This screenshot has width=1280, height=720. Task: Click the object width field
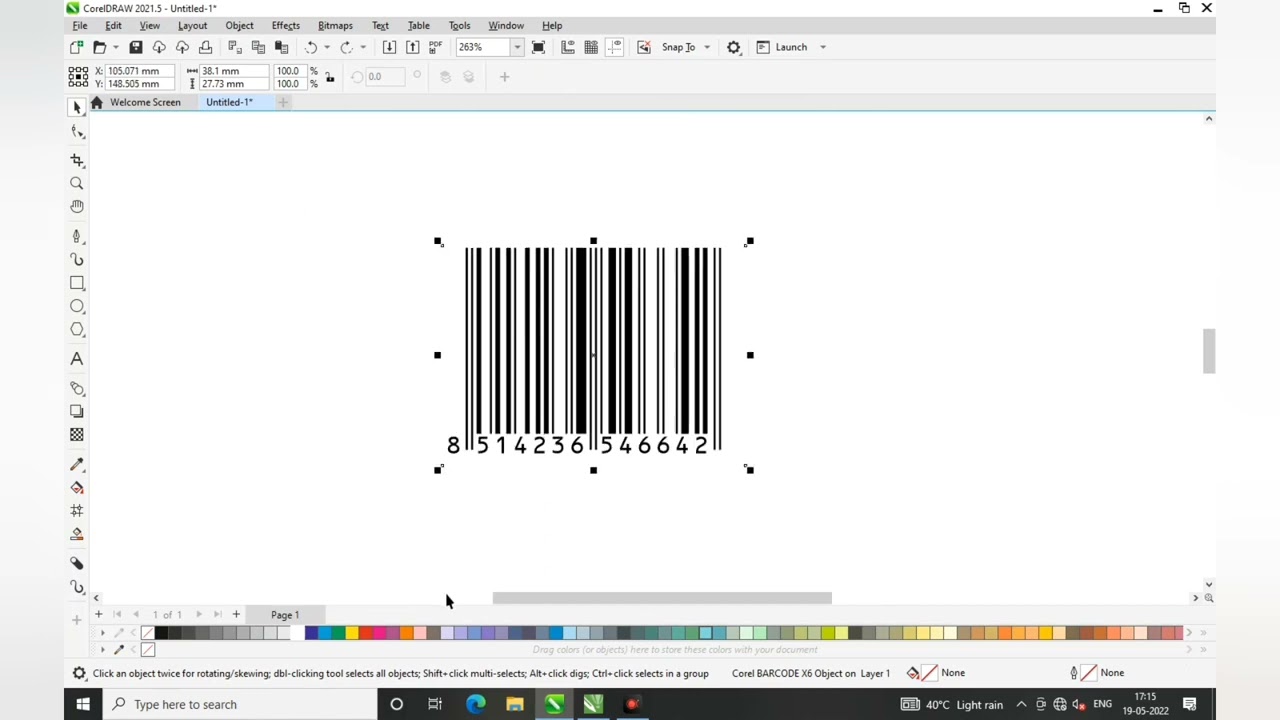pos(233,71)
